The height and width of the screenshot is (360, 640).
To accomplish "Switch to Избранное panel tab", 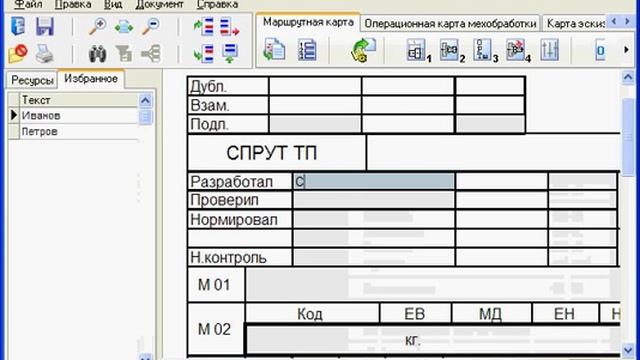I will [91, 79].
